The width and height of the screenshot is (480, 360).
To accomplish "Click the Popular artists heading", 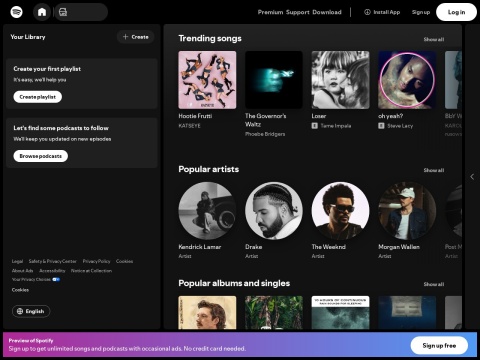I will tap(209, 169).
